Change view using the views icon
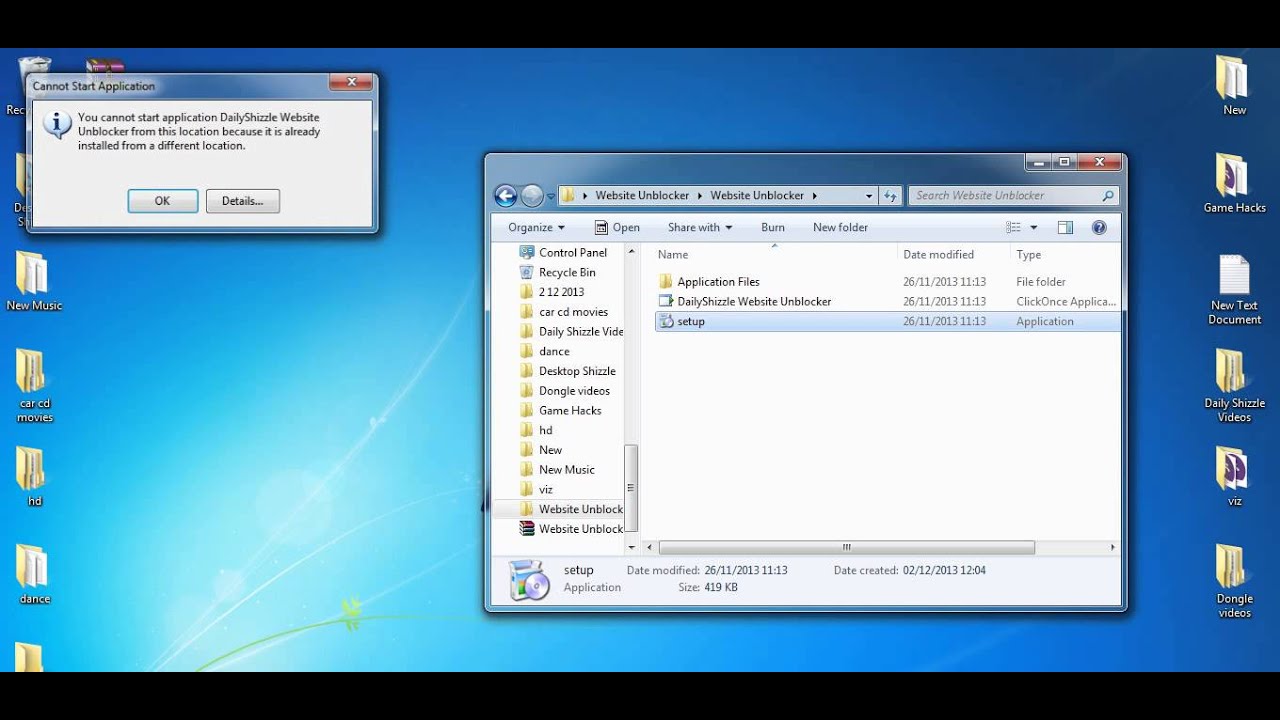 point(1013,227)
